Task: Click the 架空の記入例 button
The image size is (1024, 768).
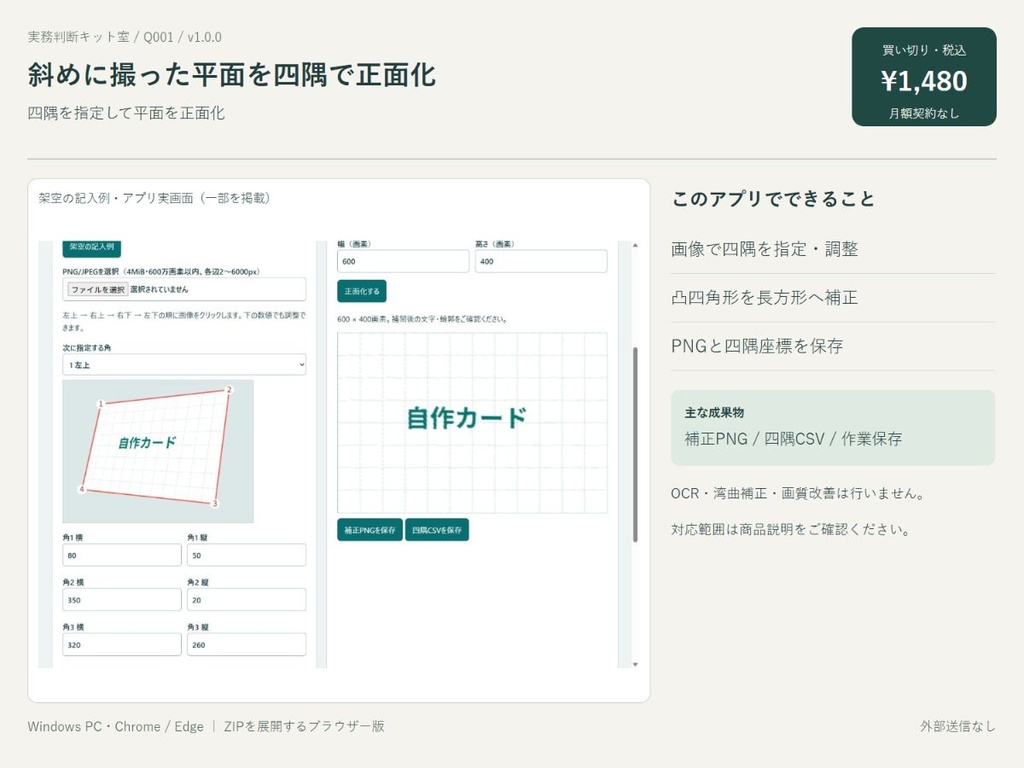Action: 91,248
